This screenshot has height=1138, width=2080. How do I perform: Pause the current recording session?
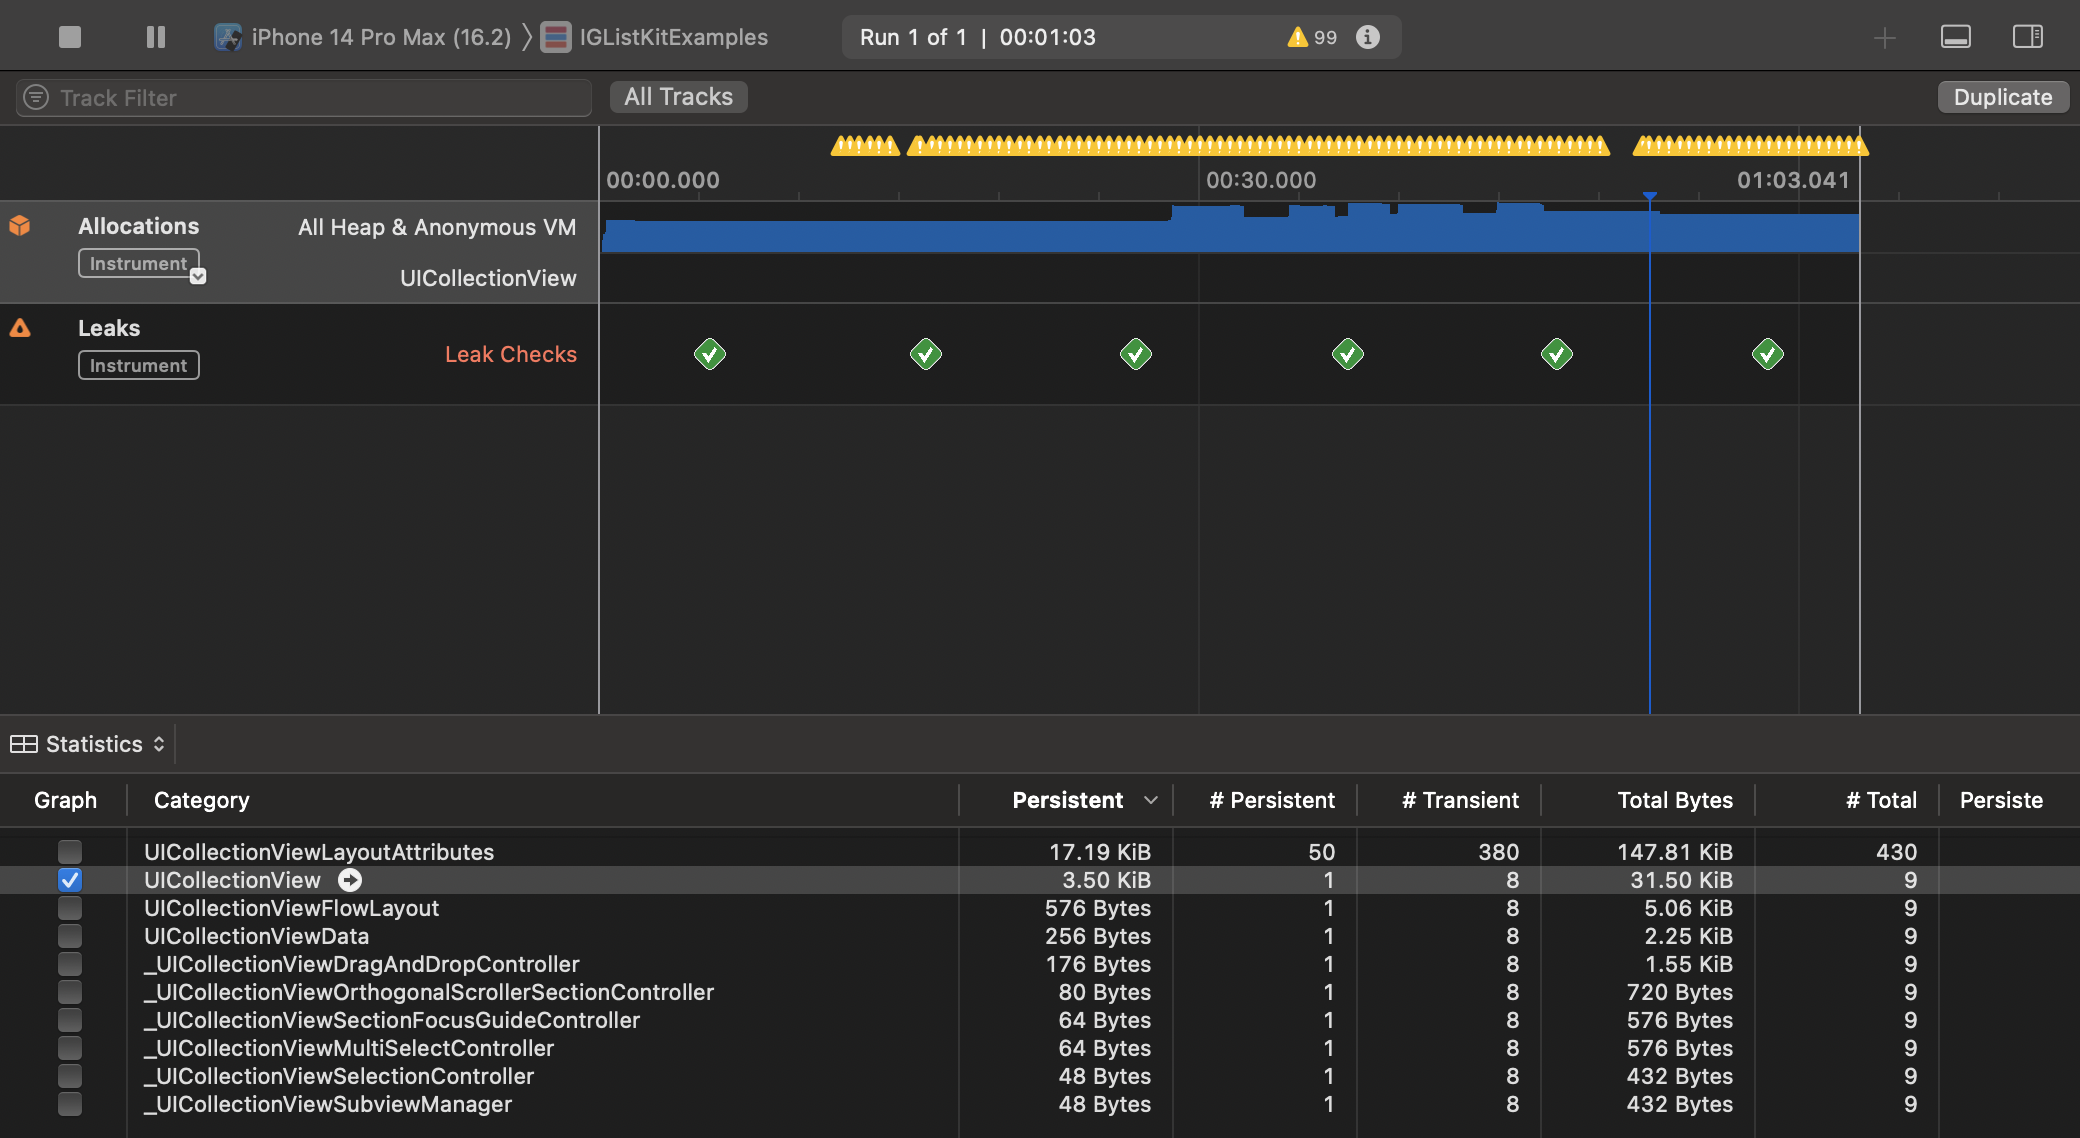[x=155, y=36]
